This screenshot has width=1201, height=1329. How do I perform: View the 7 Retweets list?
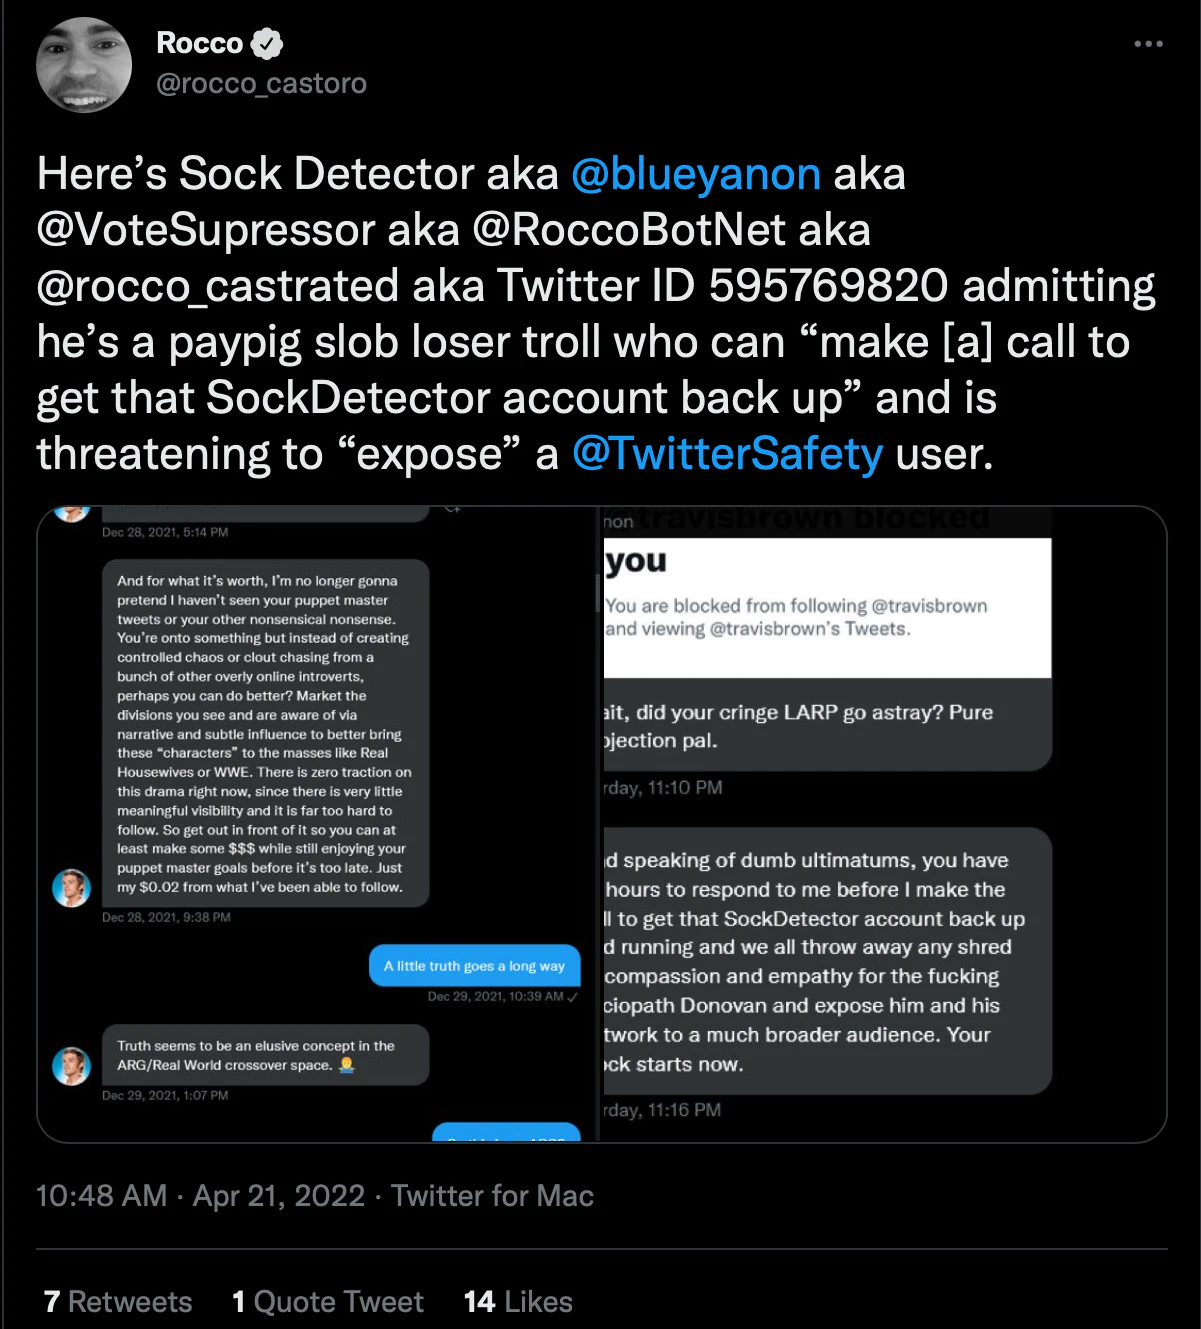click(118, 1301)
